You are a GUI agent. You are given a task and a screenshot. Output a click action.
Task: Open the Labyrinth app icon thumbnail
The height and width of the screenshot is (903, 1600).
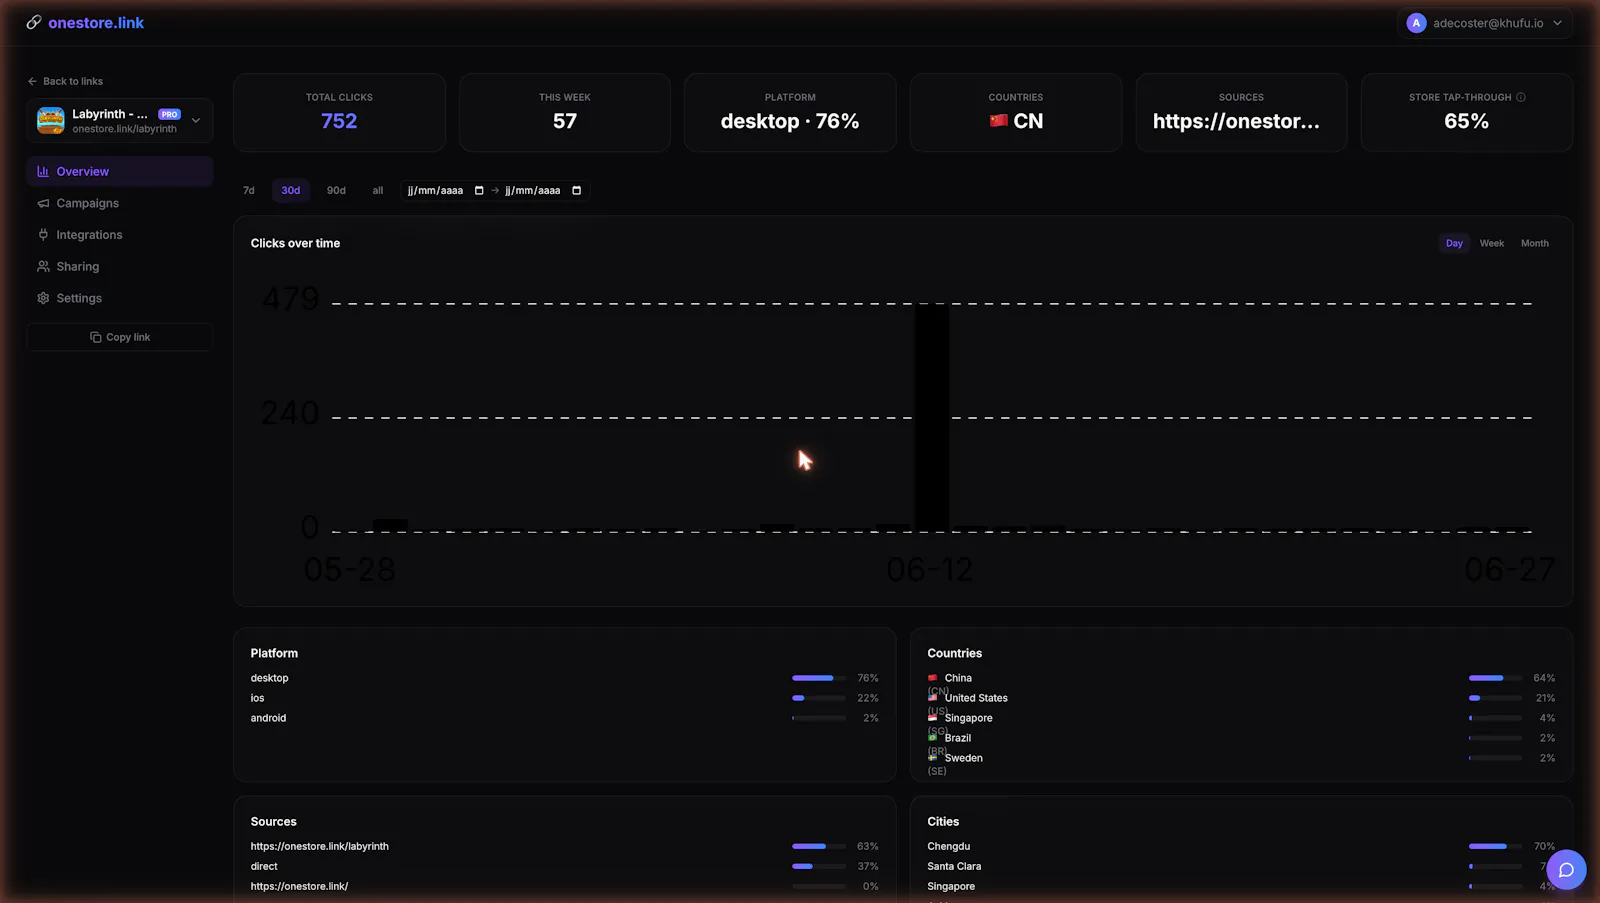click(51, 121)
